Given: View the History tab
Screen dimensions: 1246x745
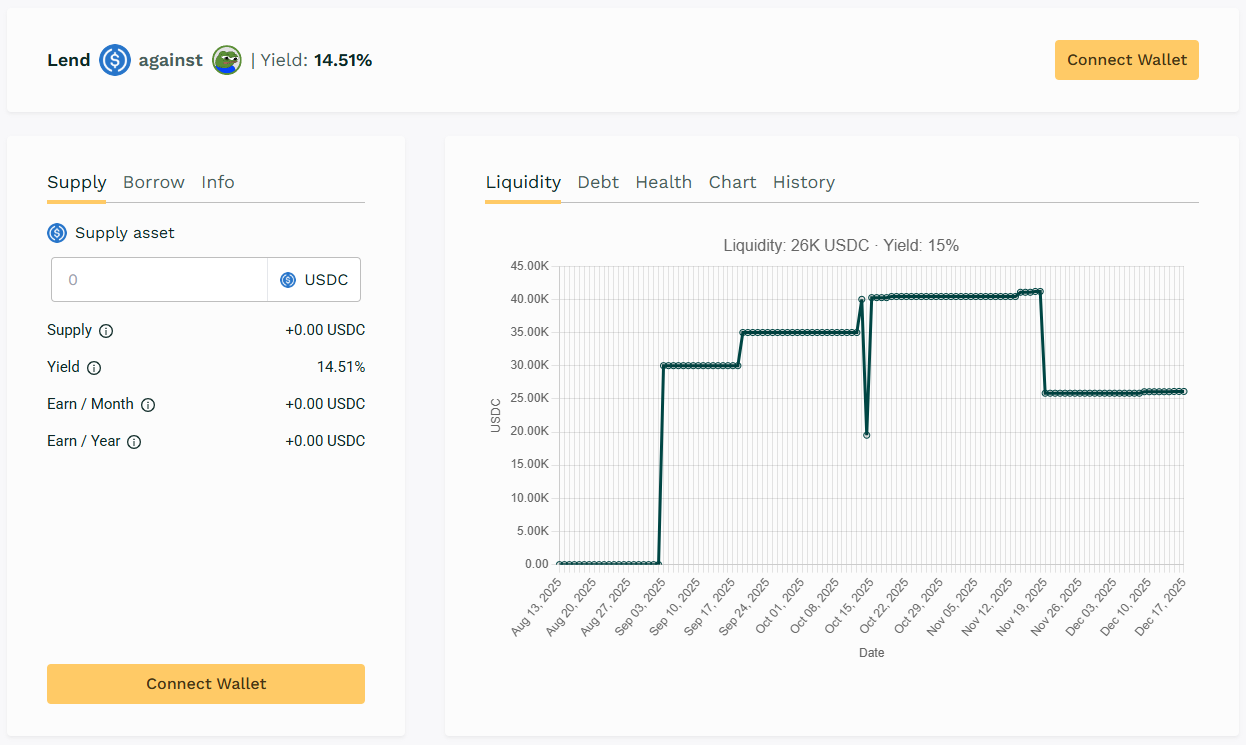Looking at the screenshot, I should click(804, 182).
